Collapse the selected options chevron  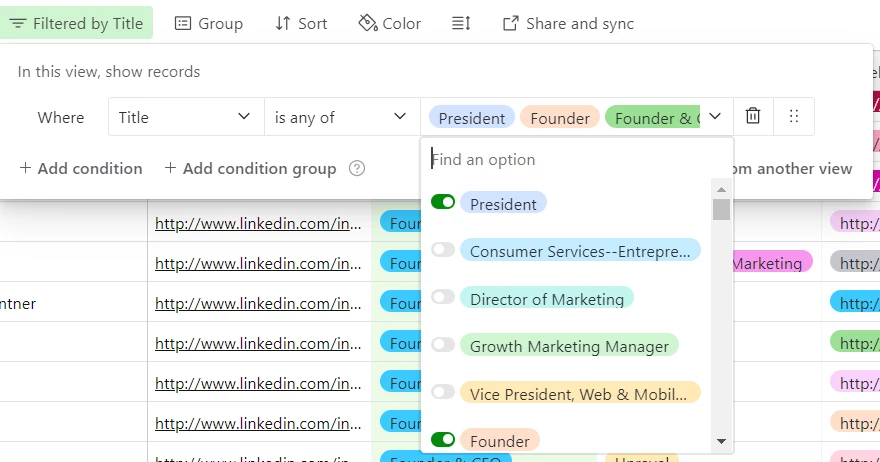[716, 117]
